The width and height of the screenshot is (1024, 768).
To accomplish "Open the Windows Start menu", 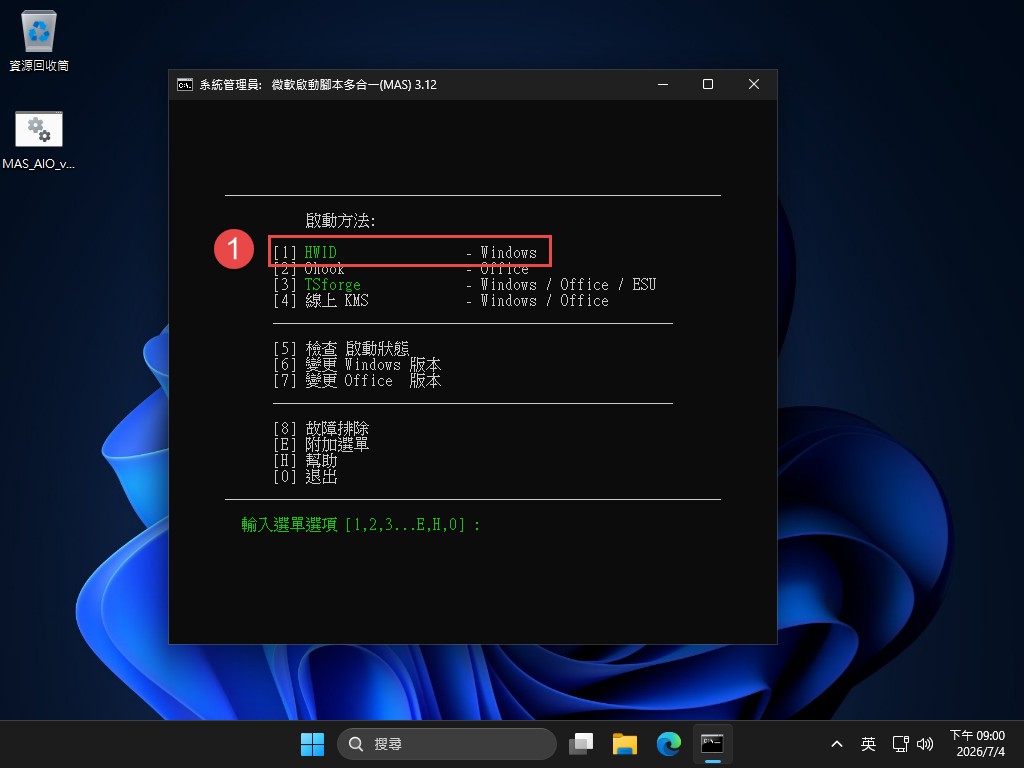I will 312,744.
